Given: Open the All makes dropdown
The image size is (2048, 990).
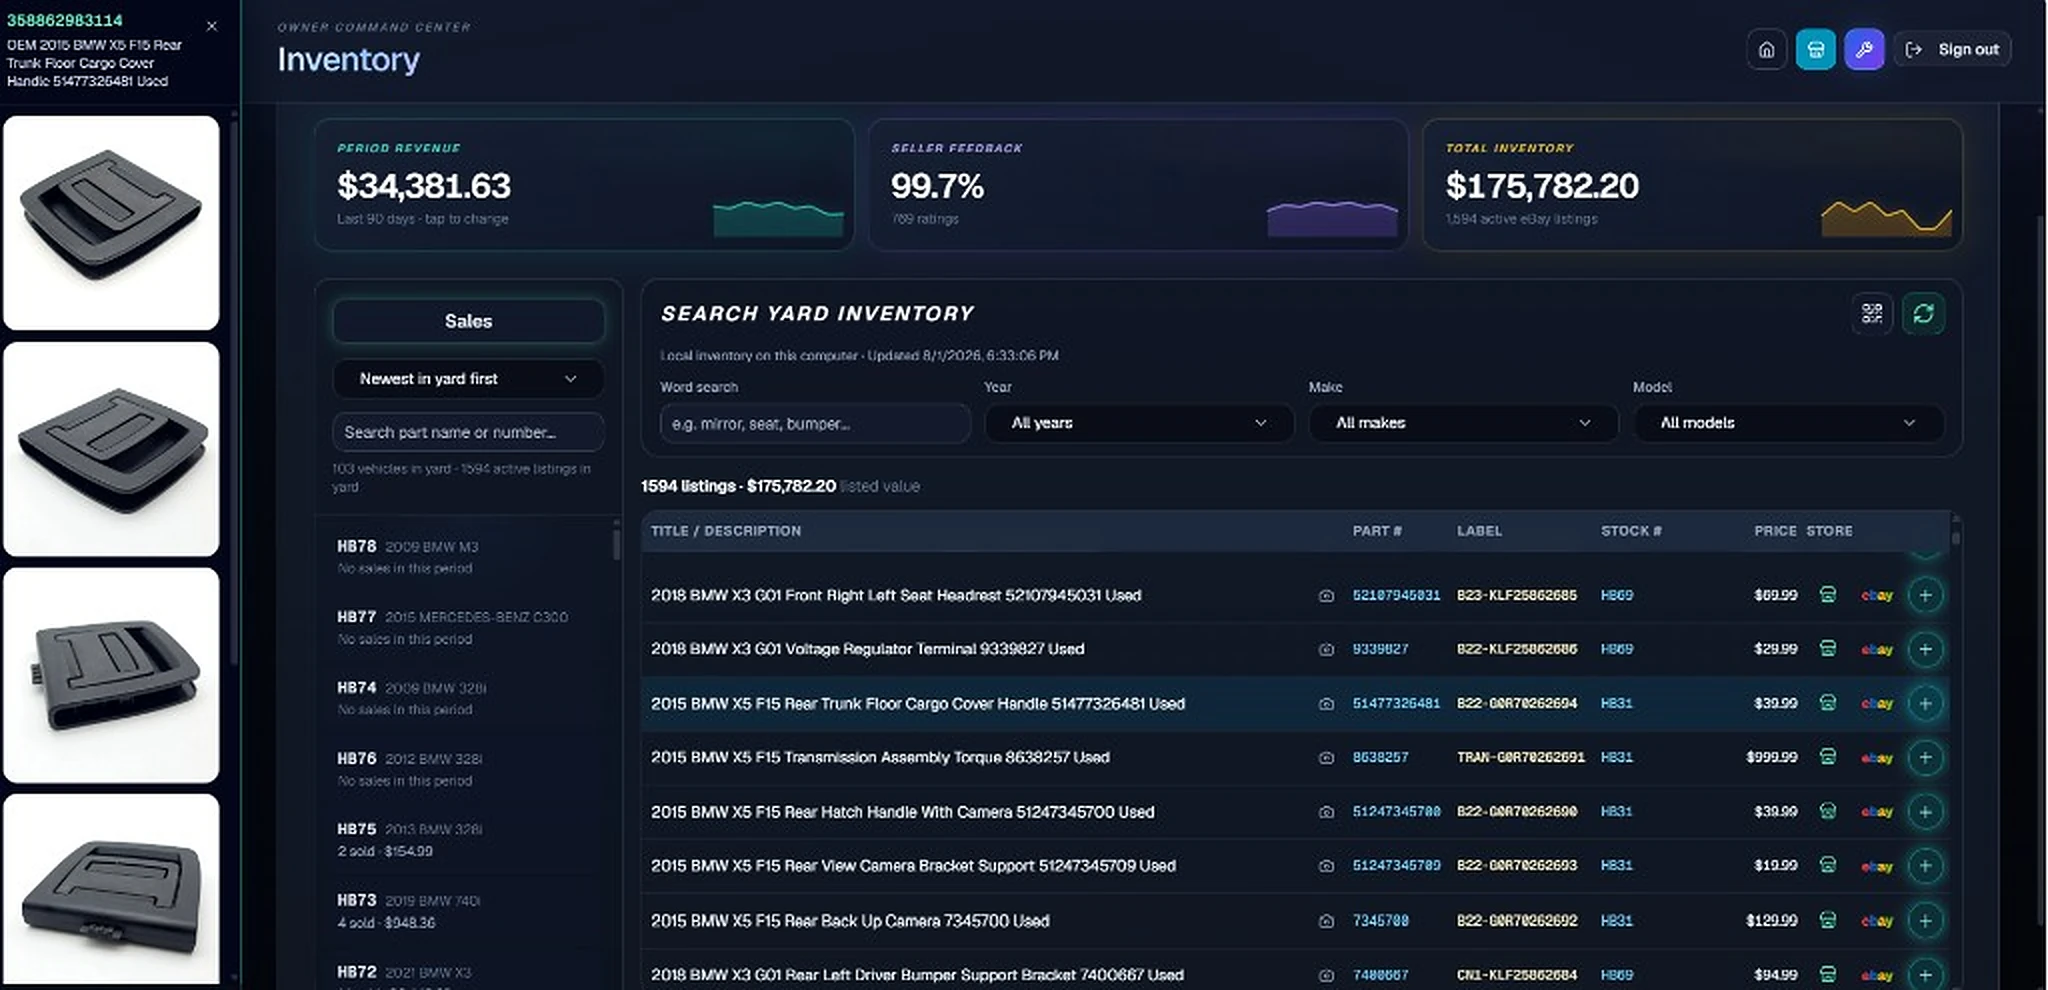Looking at the screenshot, I should coord(1464,423).
